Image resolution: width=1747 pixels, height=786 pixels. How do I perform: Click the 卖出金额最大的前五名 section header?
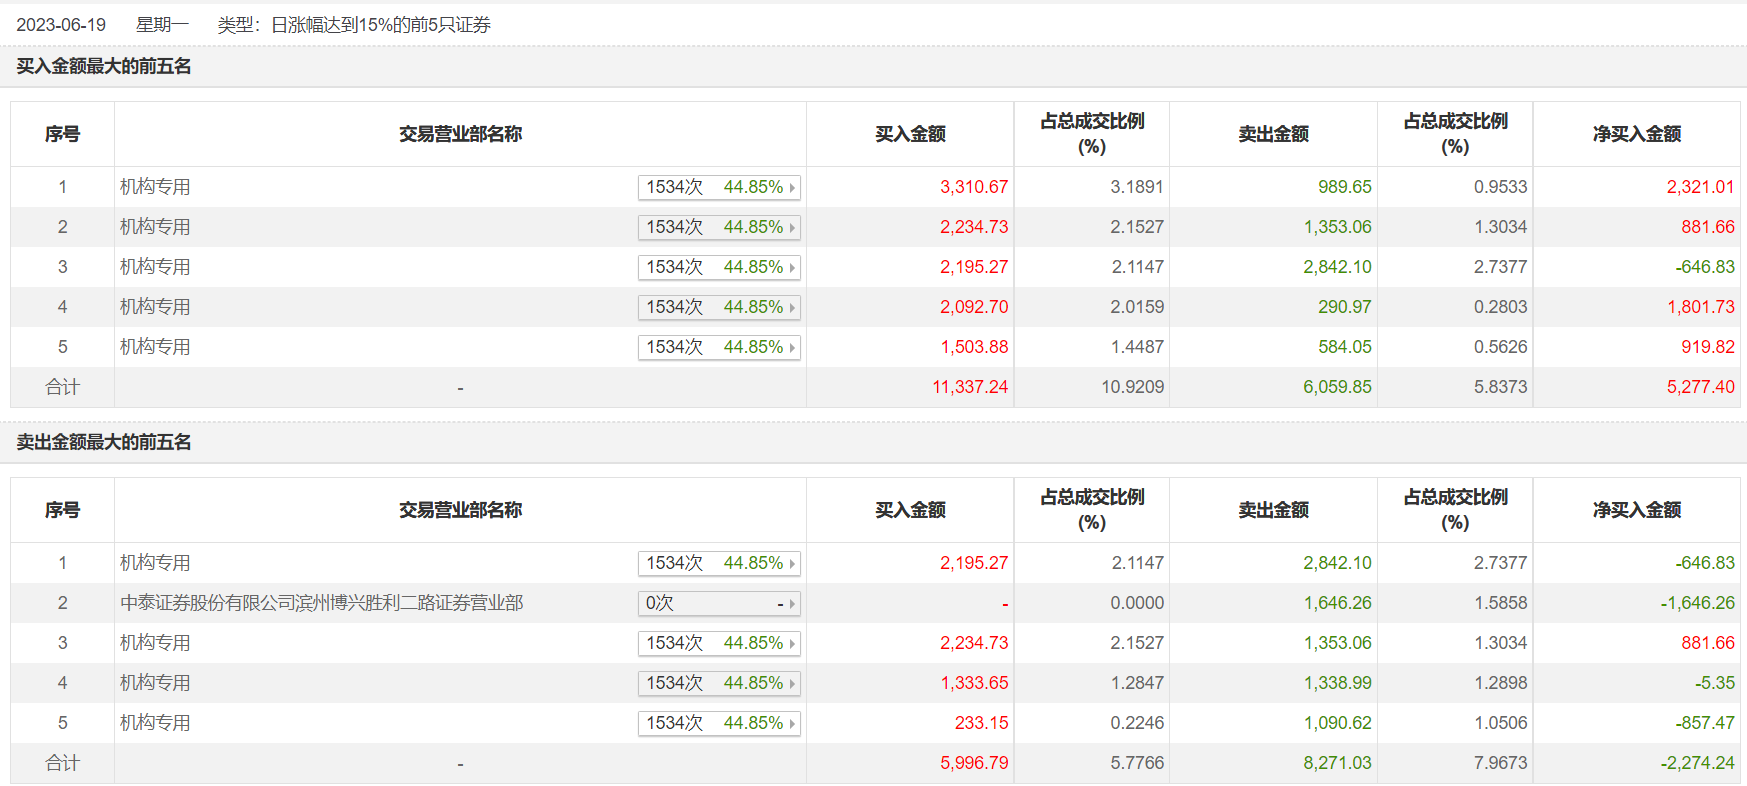point(104,442)
